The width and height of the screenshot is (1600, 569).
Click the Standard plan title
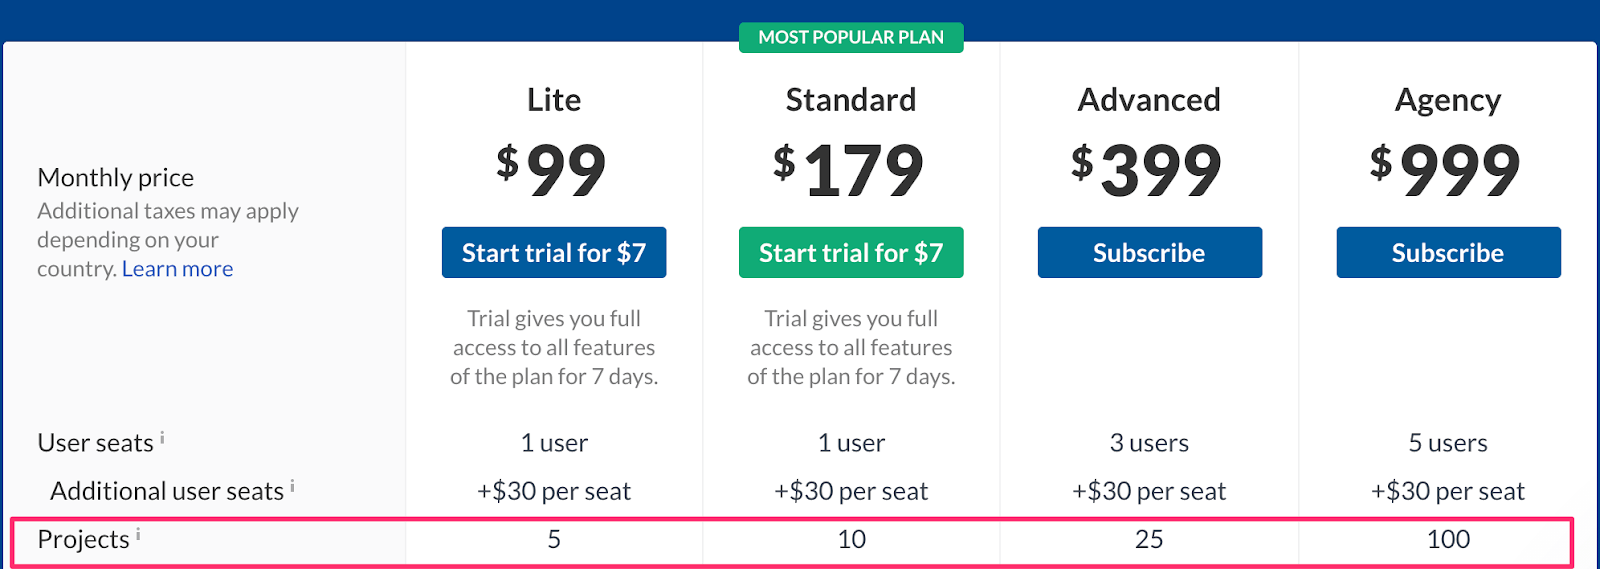click(x=851, y=100)
